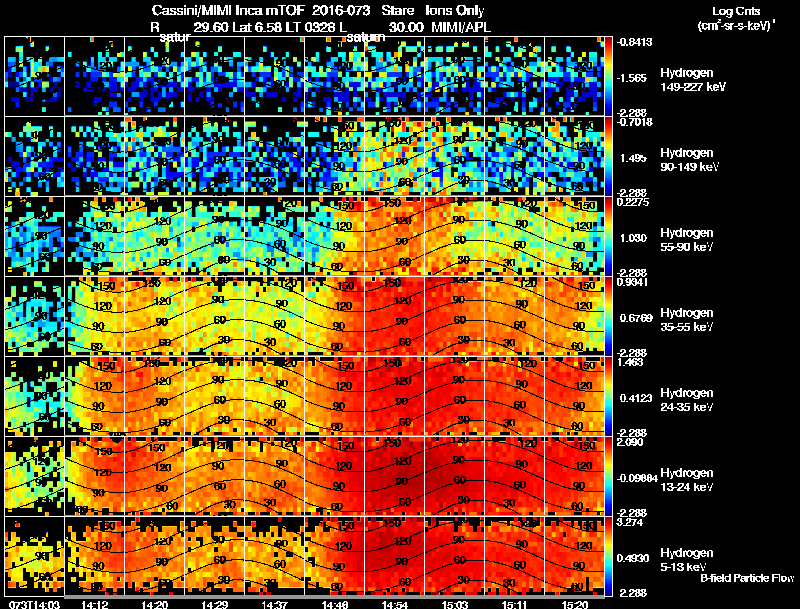Click the 14:46 image panel in 90-149 keV row
The image size is (800, 609).
335,156
